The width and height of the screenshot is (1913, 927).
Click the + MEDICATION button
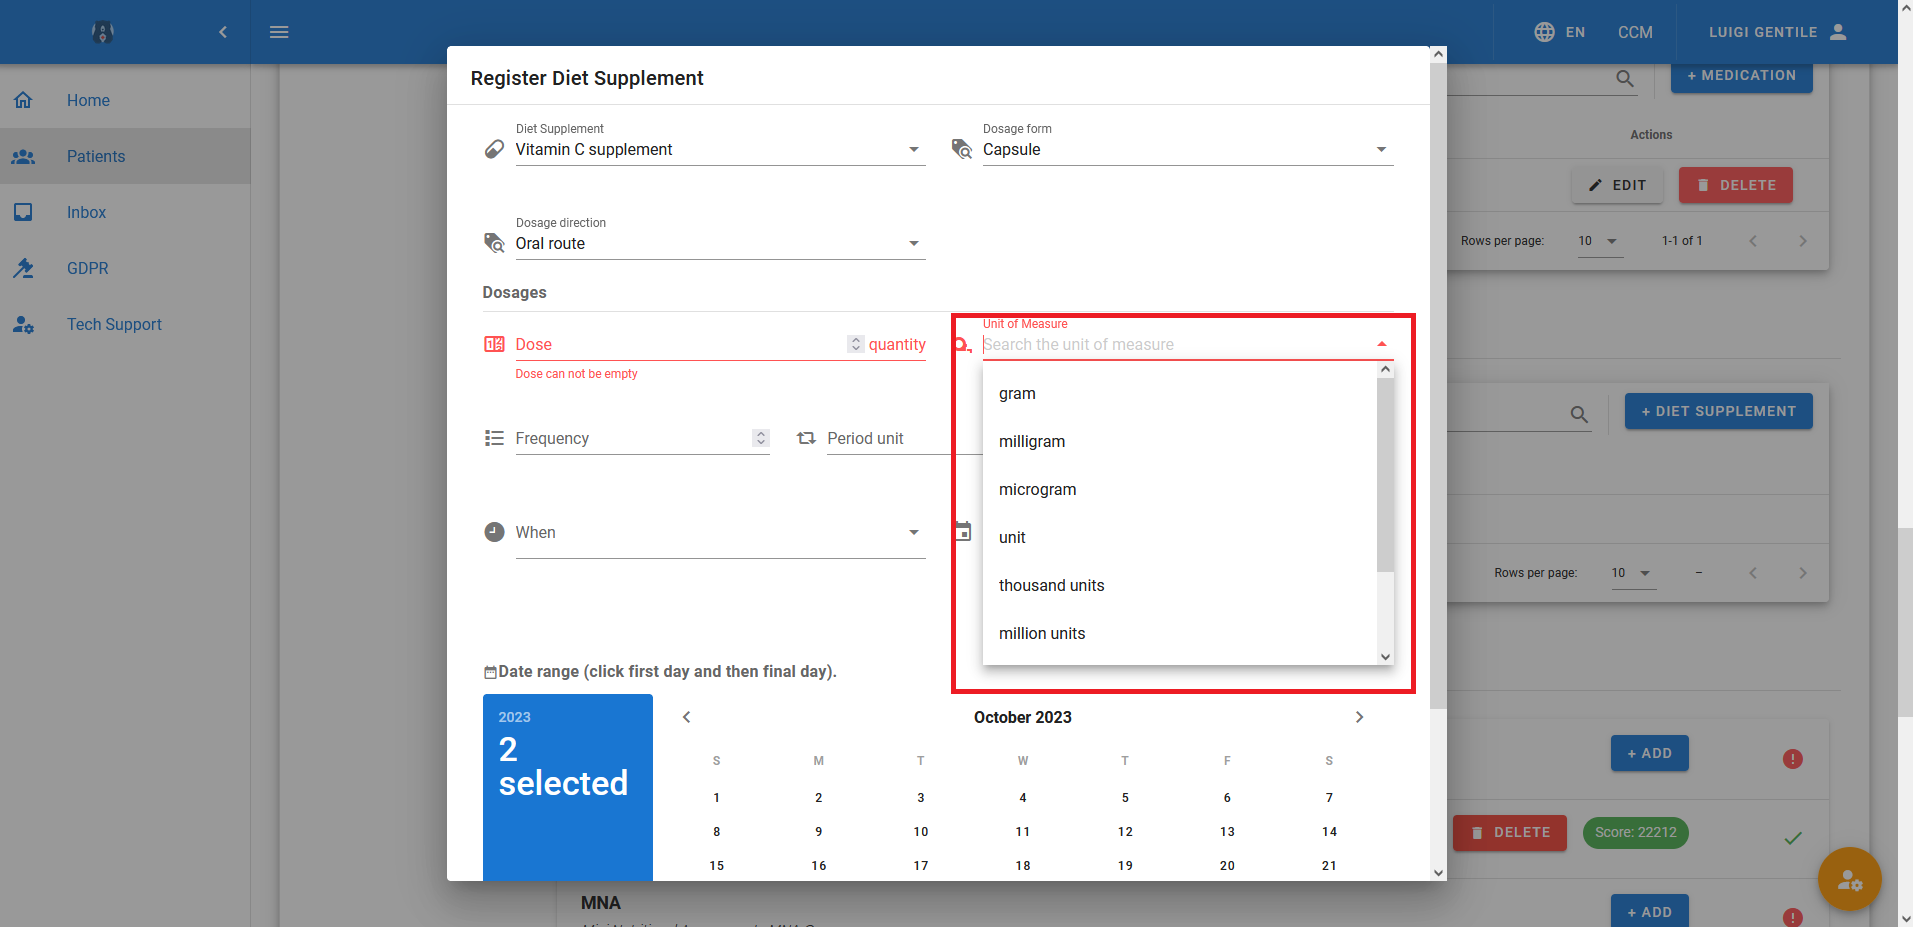[x=1741, y=76]
